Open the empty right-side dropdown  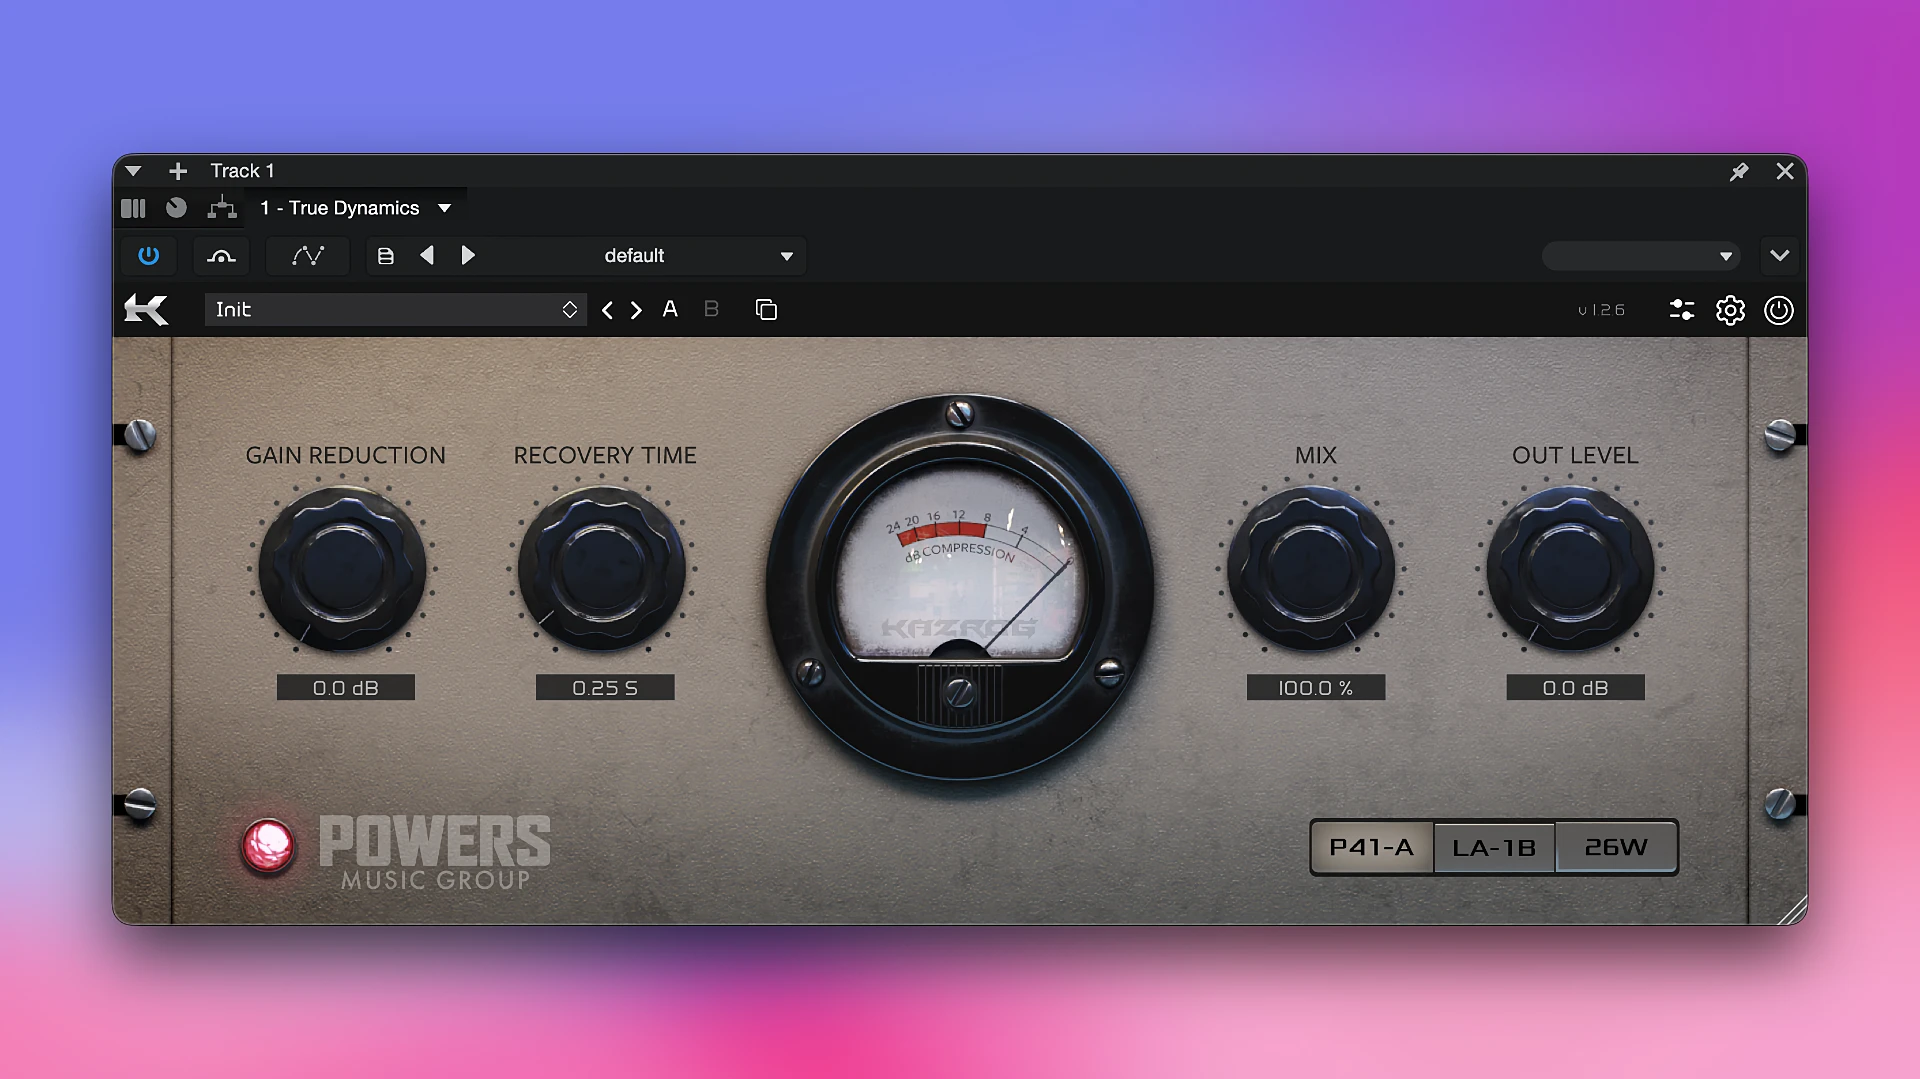(x=1640, y=256)
